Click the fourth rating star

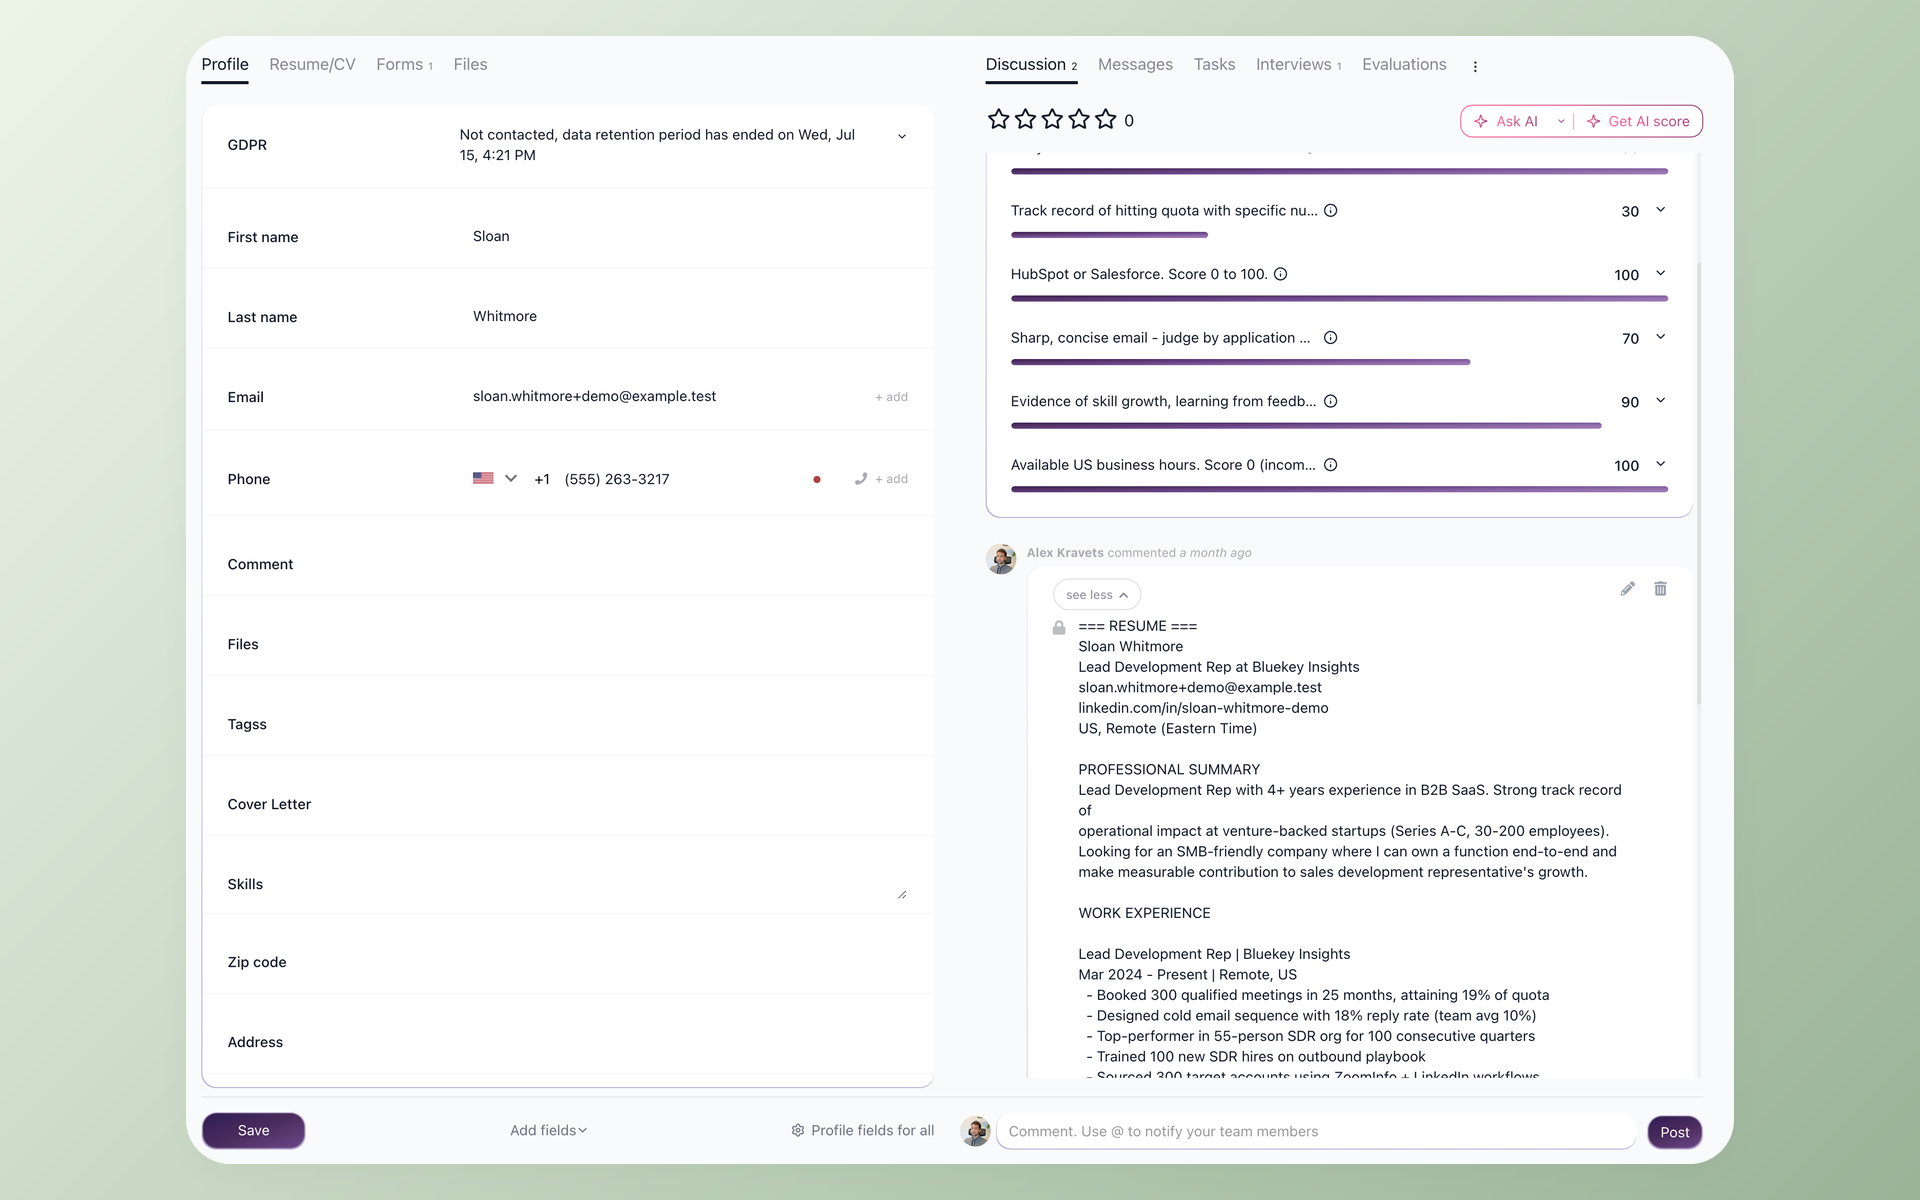[x=1079, y=120]
